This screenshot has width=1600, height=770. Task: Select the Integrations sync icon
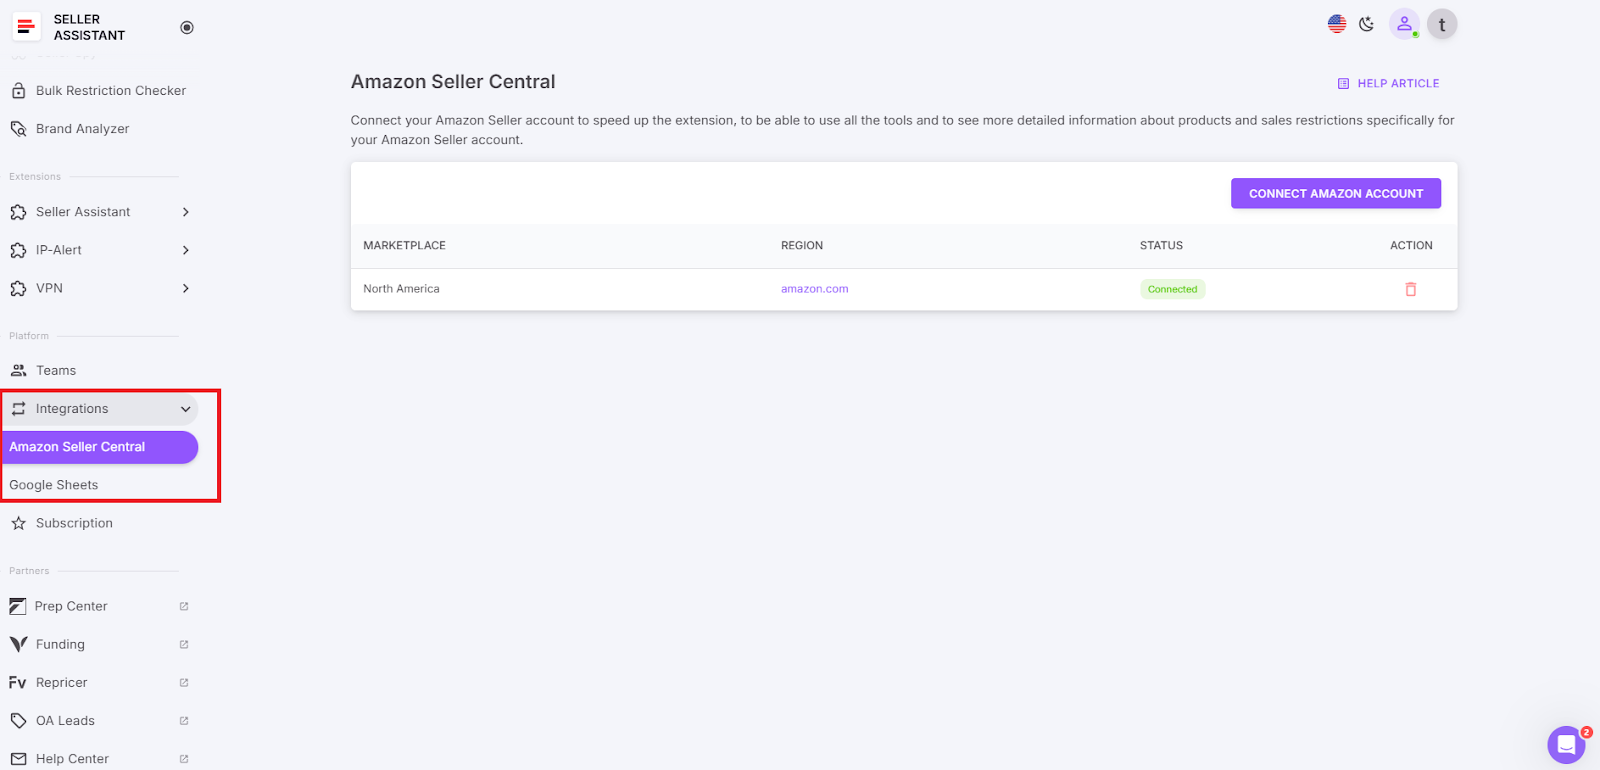19,408
